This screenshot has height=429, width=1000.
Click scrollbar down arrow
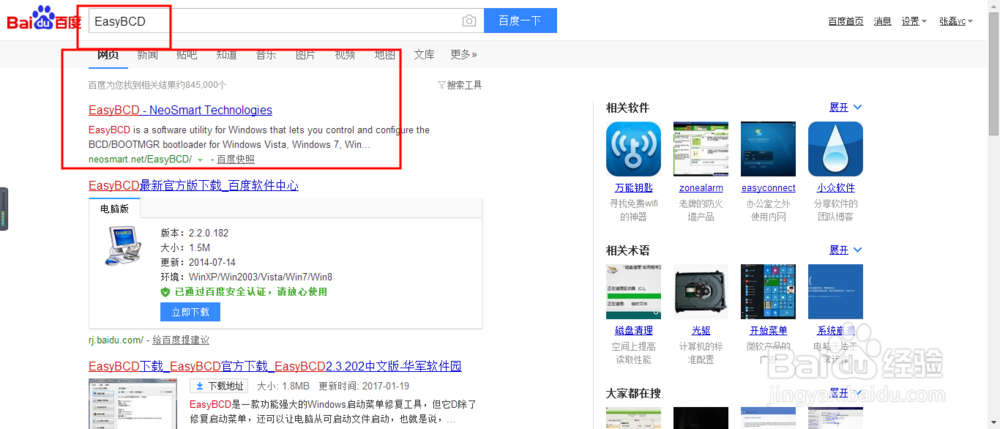point(994,423)
